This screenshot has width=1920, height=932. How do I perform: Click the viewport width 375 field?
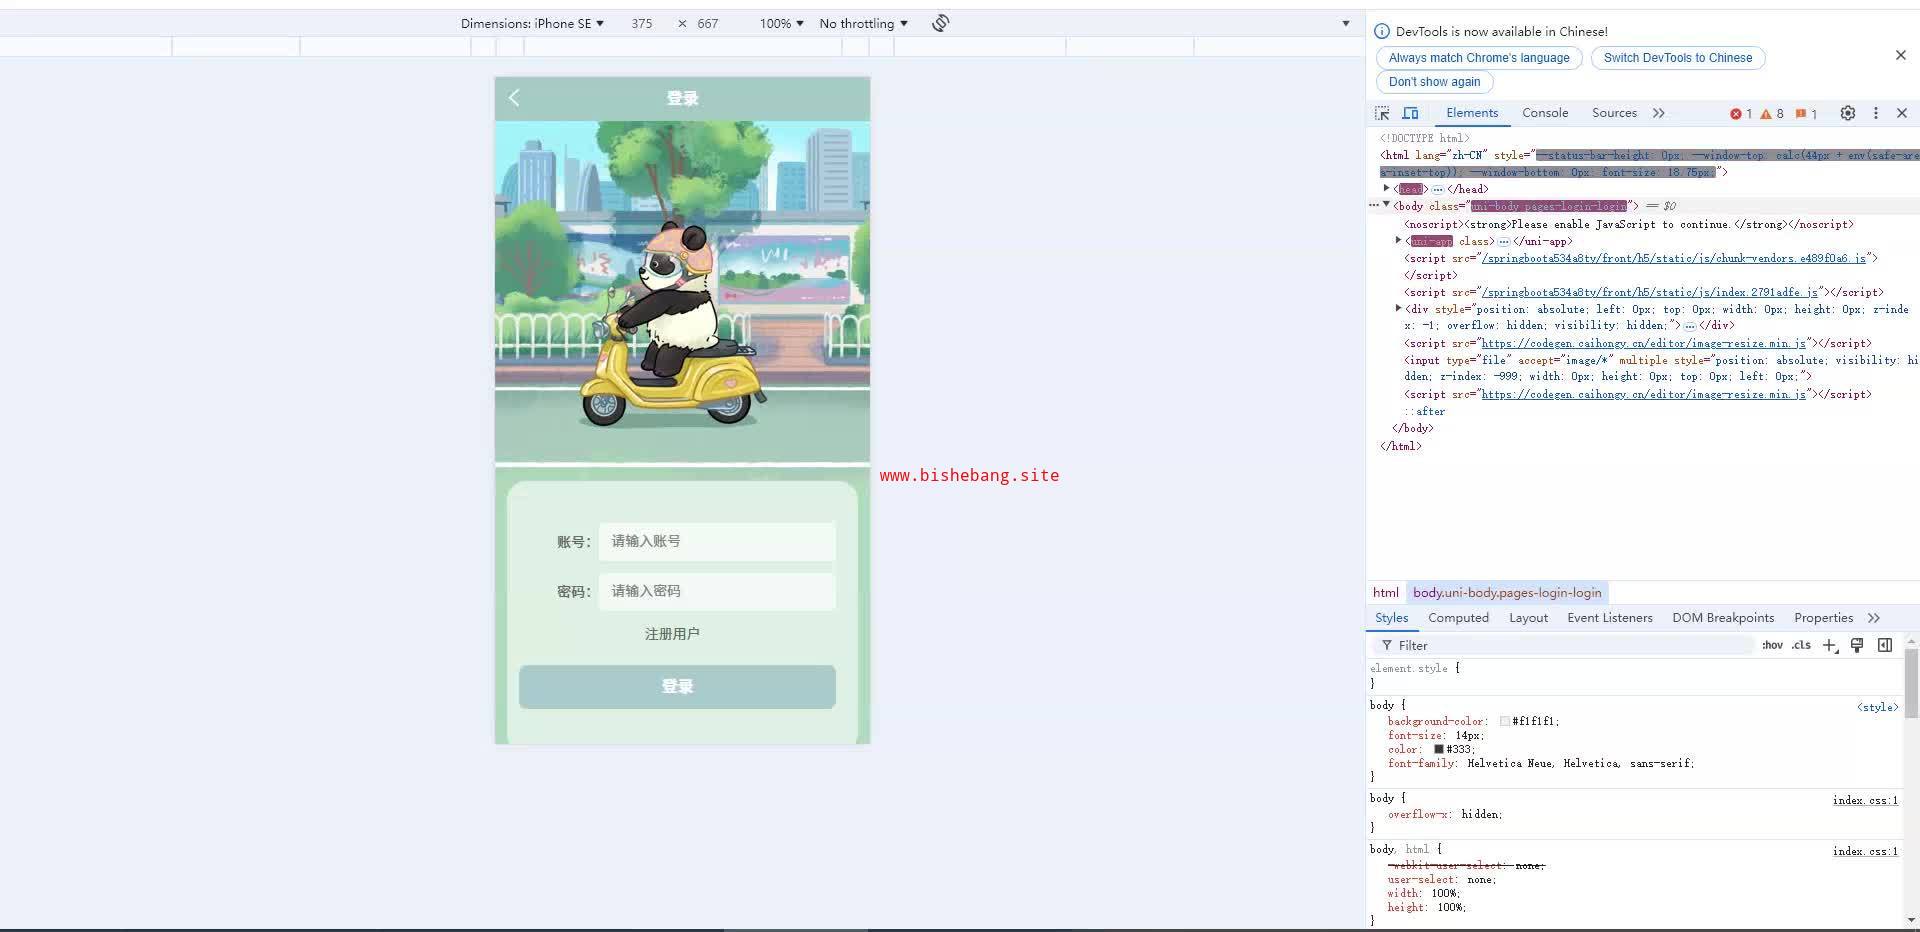point(642,23)
